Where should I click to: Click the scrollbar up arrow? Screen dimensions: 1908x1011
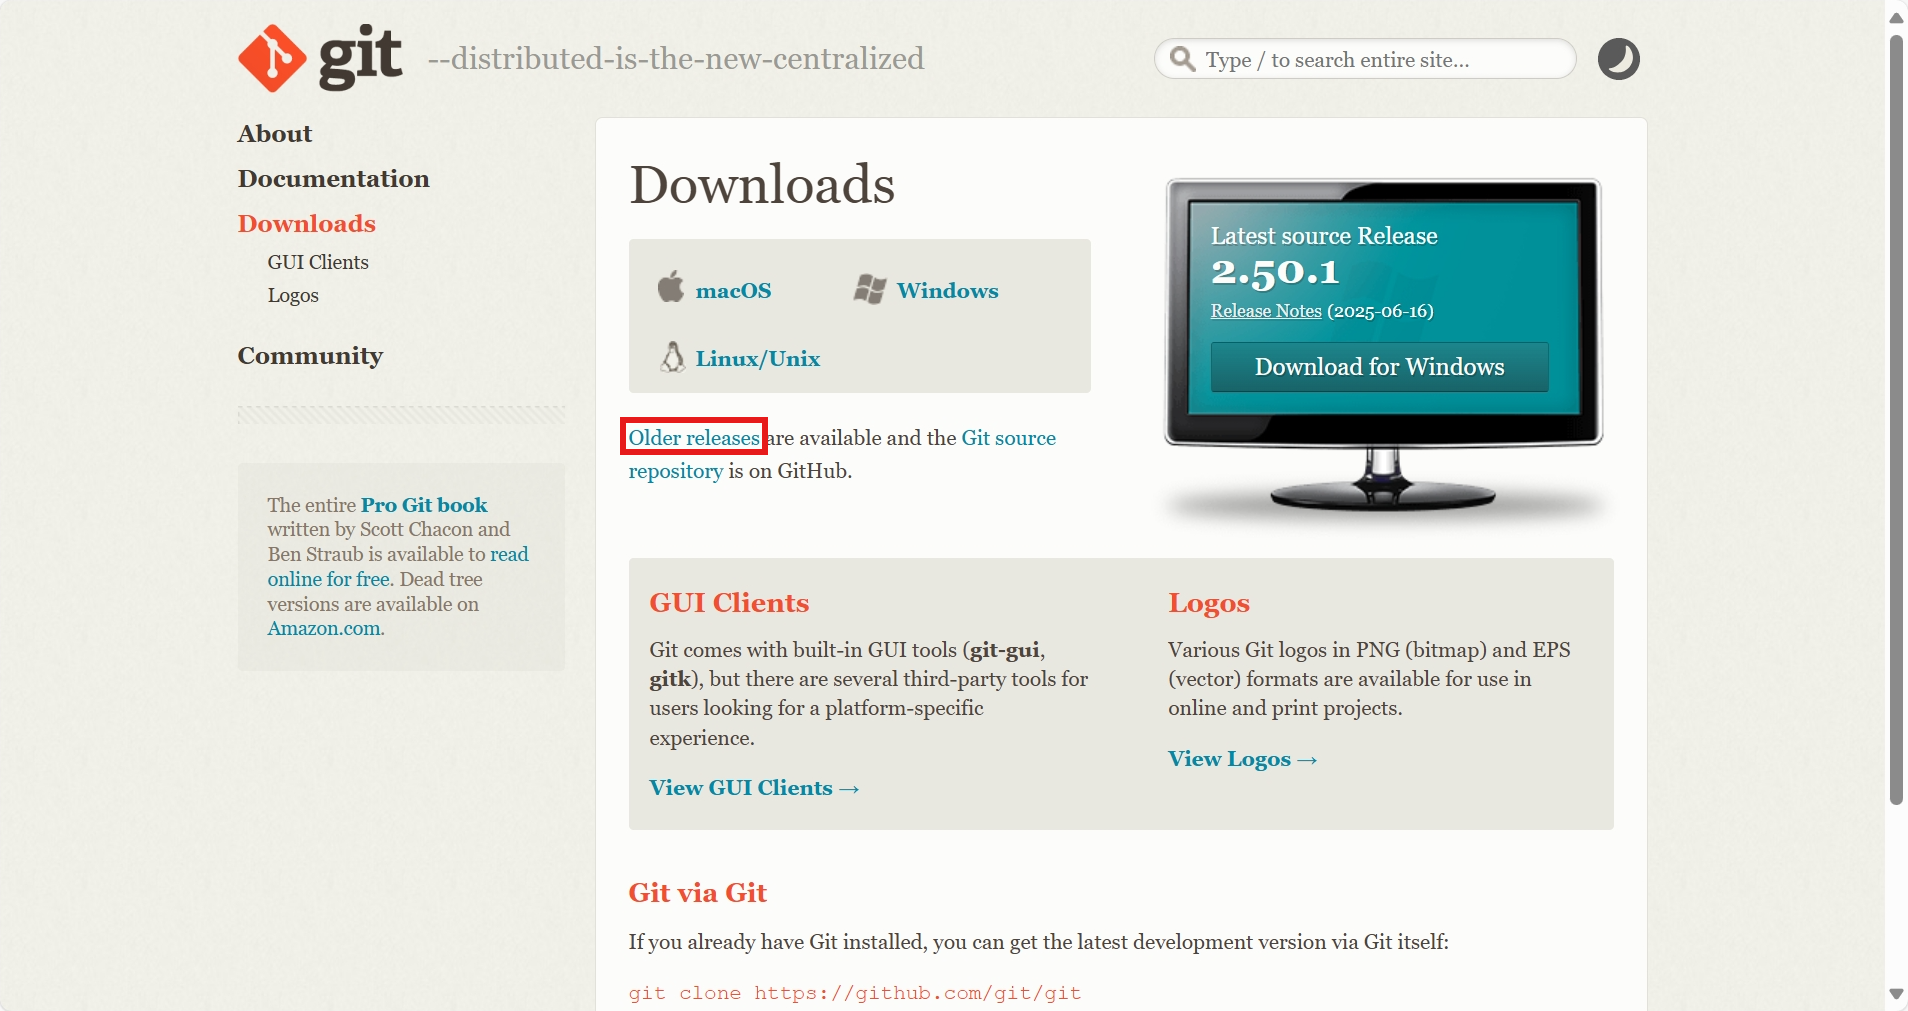tap(1896, 17)
